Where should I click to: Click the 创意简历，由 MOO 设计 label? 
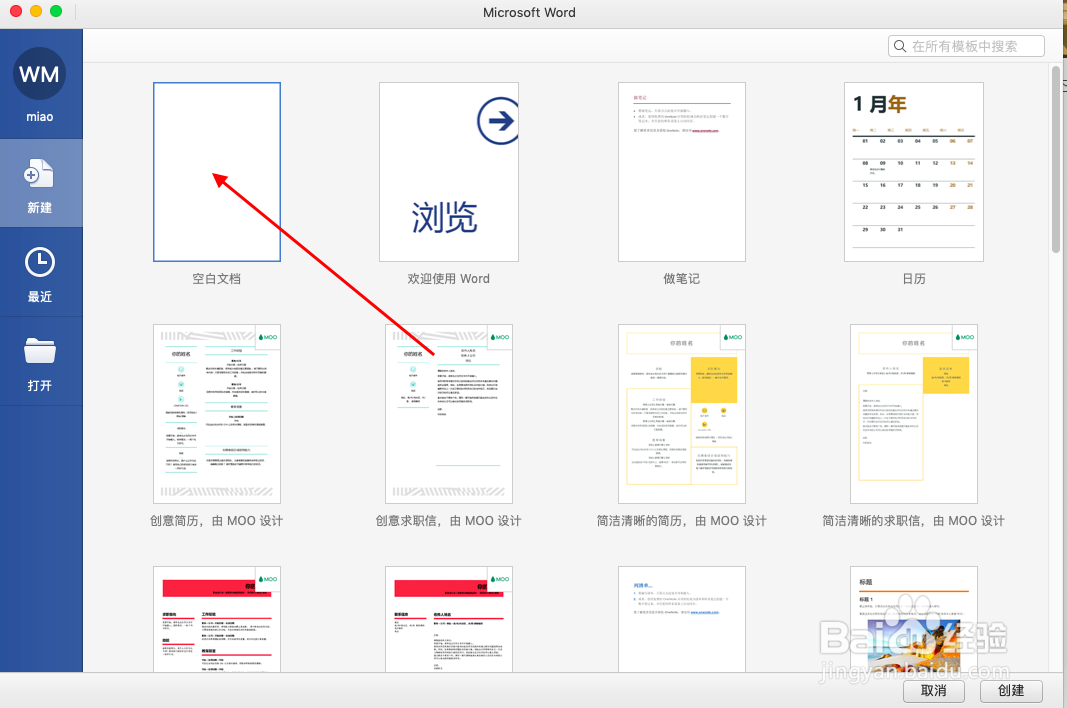pyautogui.click(x=216, y=521)
